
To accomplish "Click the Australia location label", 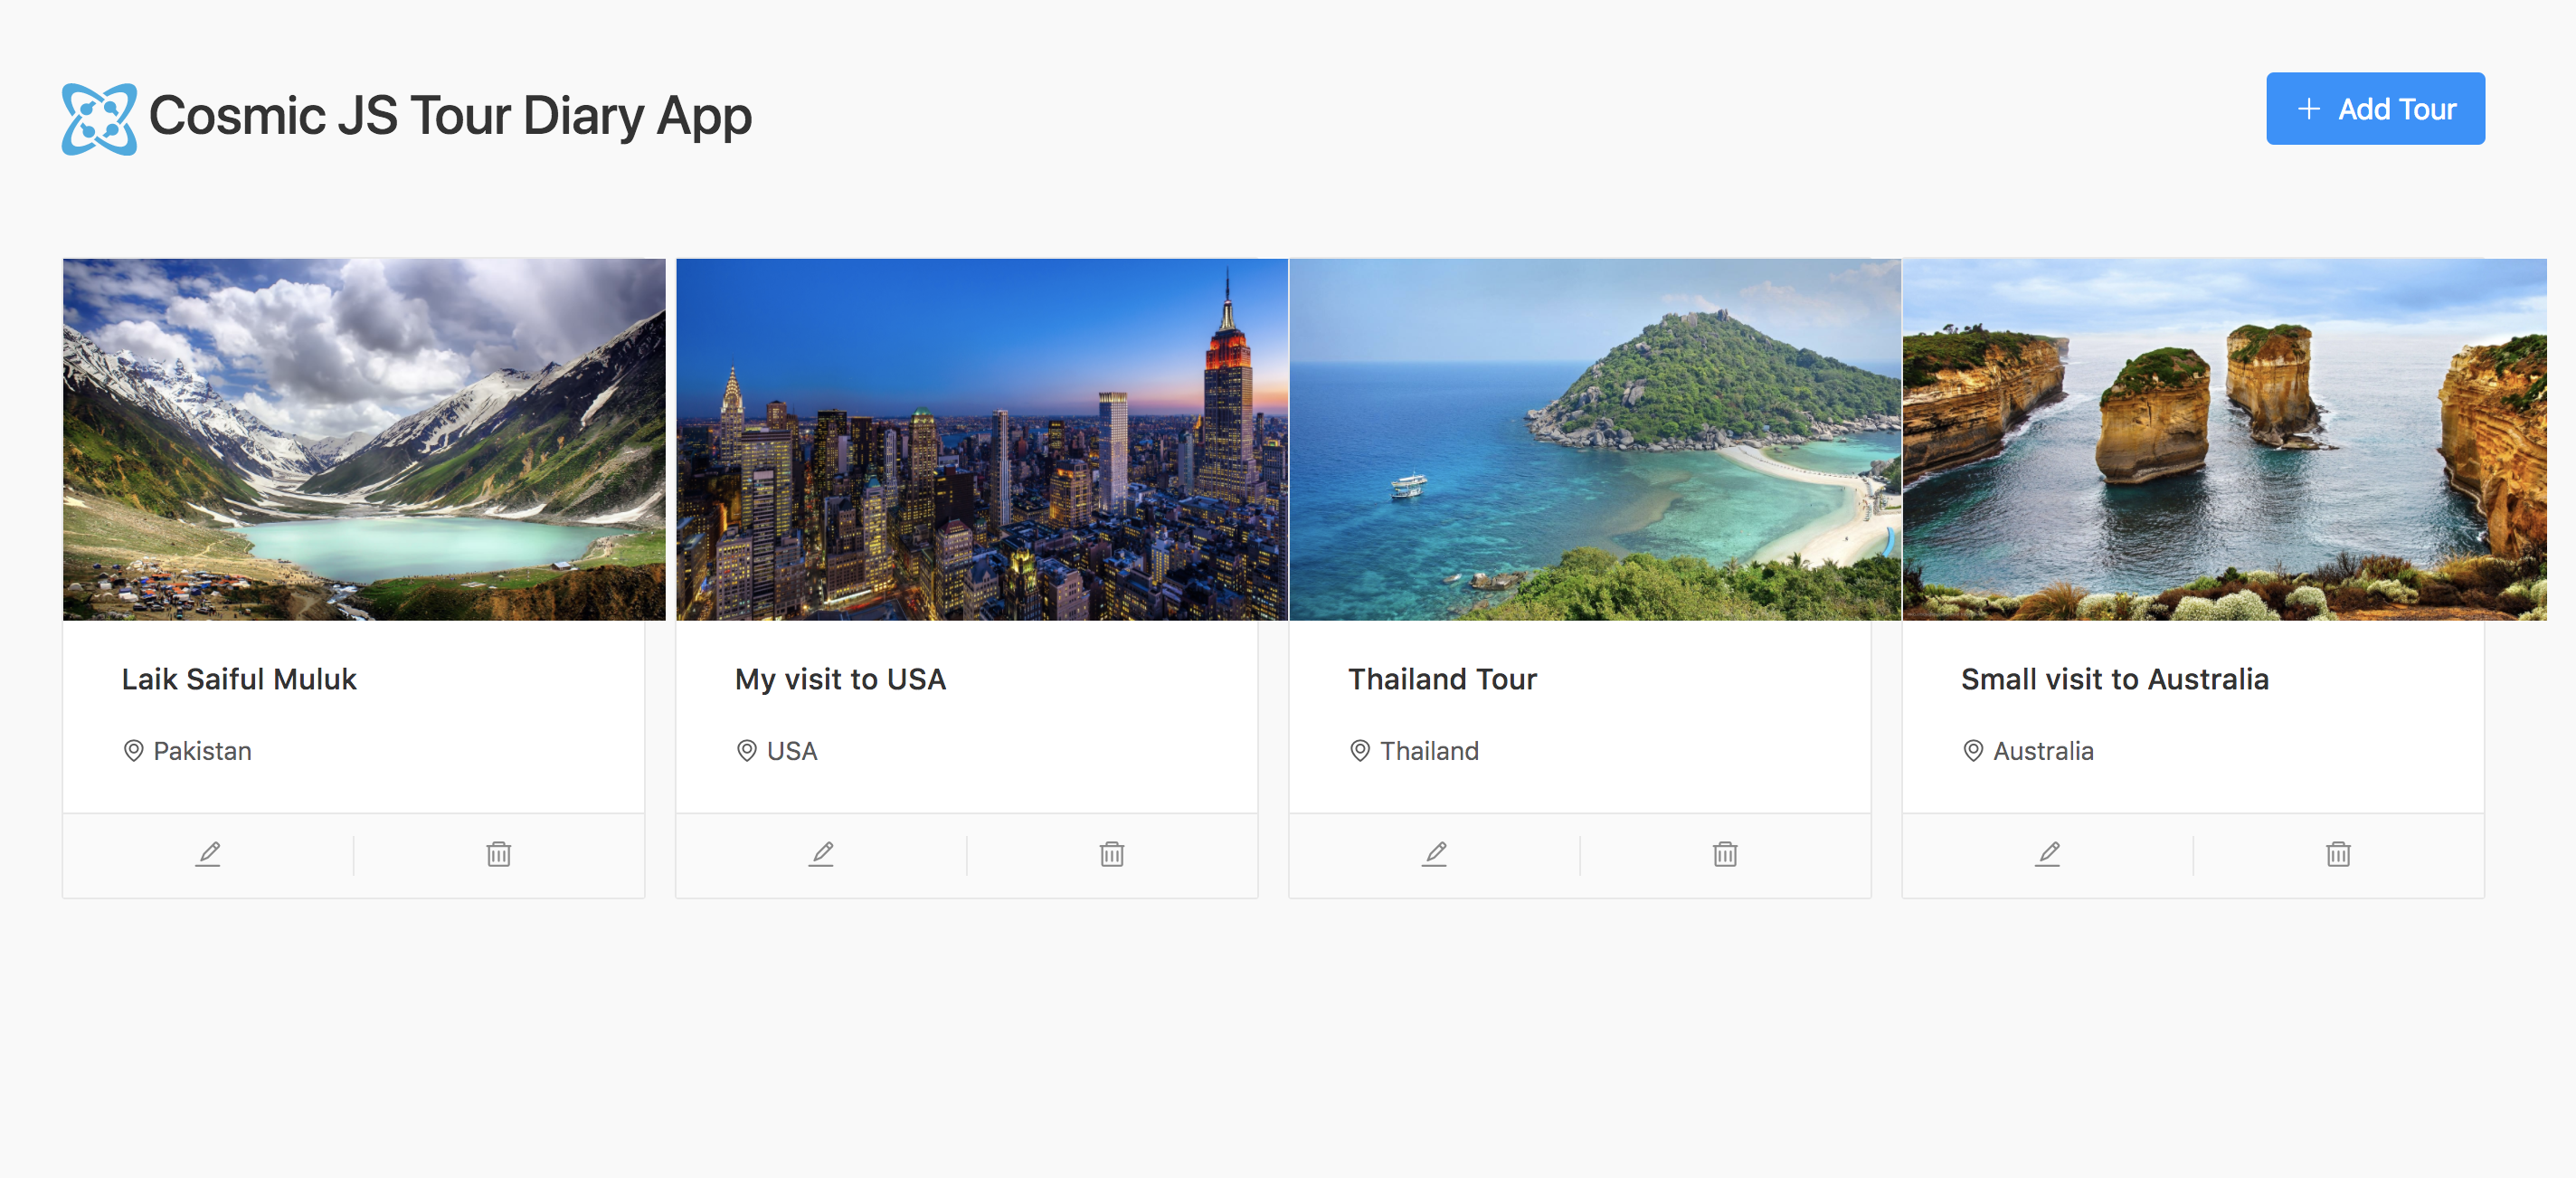I will pyautogui.click(x=2043, y=751).
